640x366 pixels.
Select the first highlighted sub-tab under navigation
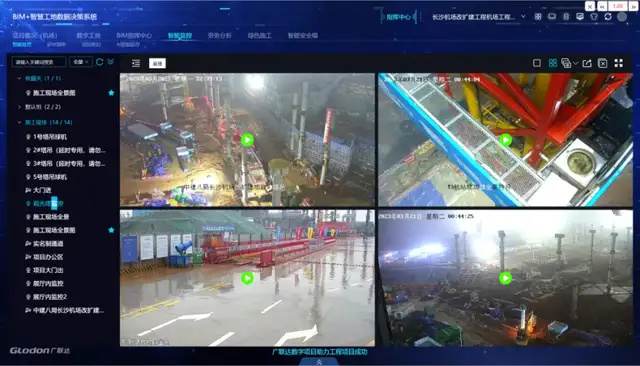[x=22, y=44]
